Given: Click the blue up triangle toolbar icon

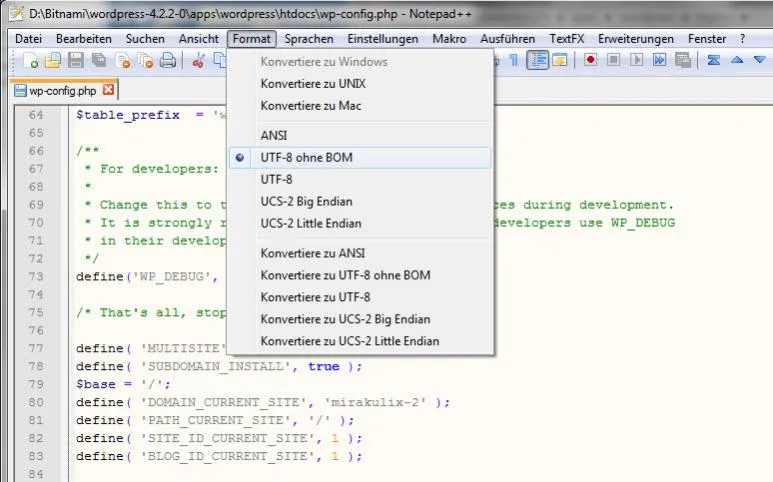Looking at the screenshot, I should 737,60.
